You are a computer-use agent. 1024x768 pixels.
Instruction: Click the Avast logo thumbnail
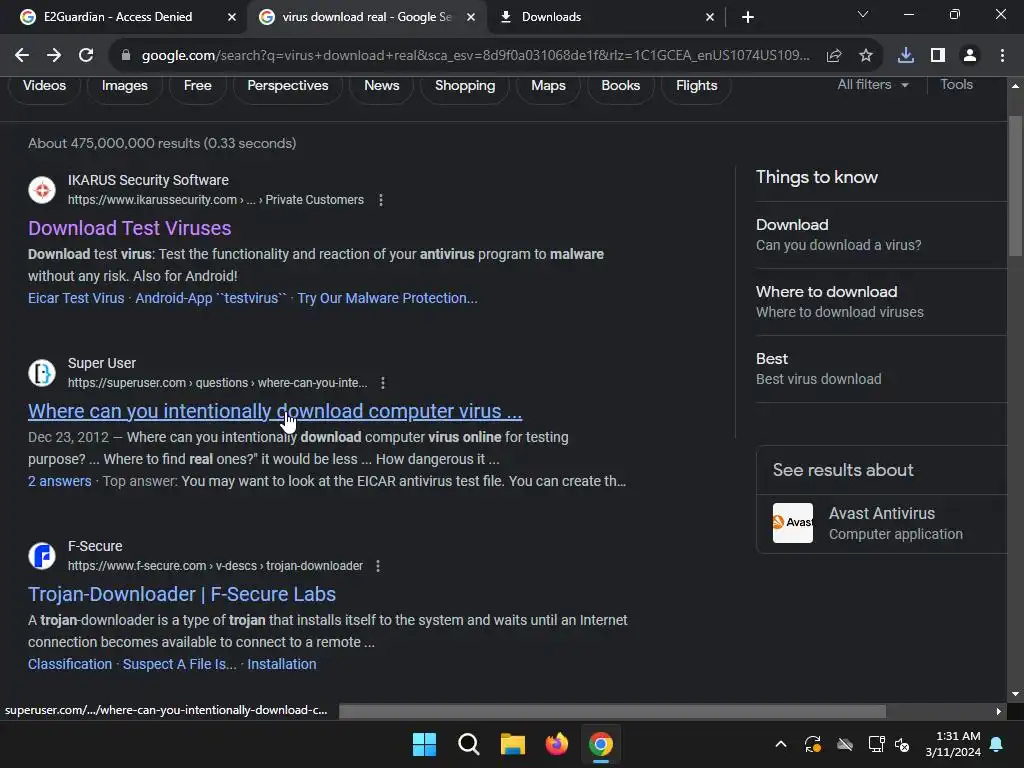coord(793,522)
